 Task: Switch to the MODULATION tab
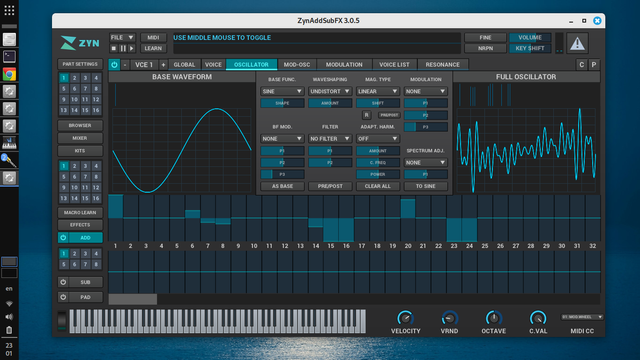tap(344, 64)
